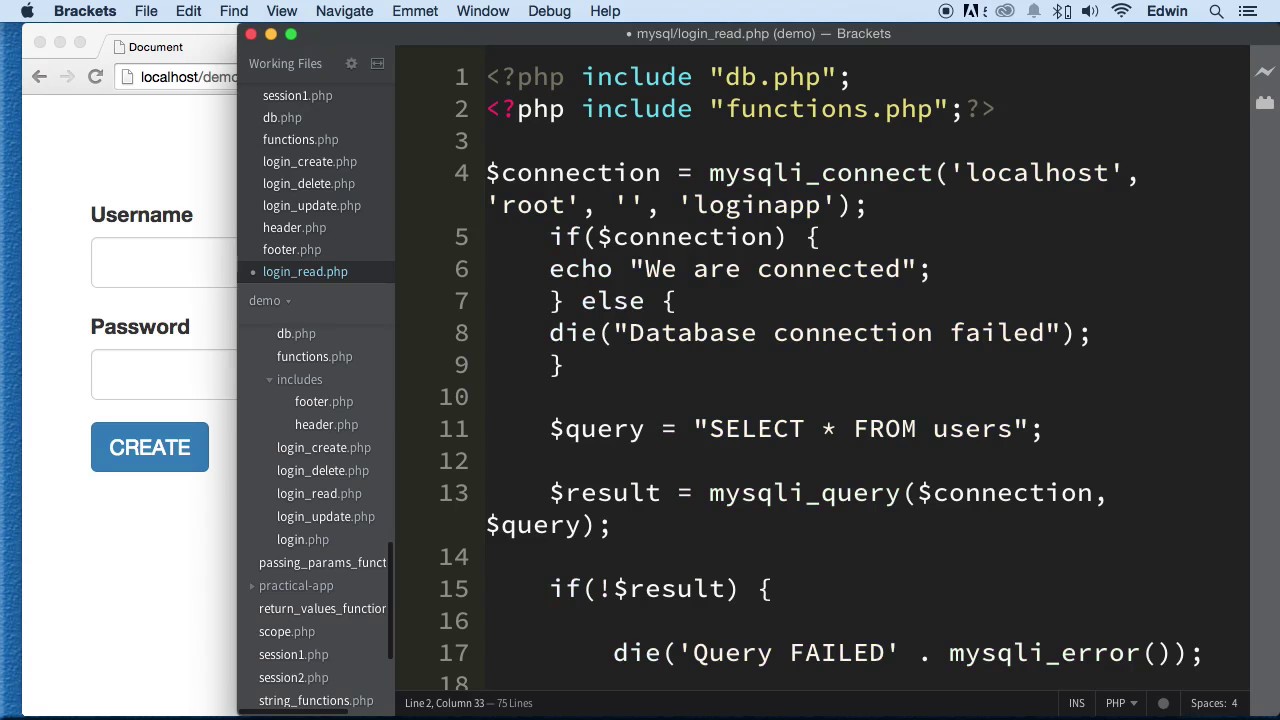This screenshot has height=720, width=1280.
Task: Click the localhost address bar
Action: coord(178,77)
